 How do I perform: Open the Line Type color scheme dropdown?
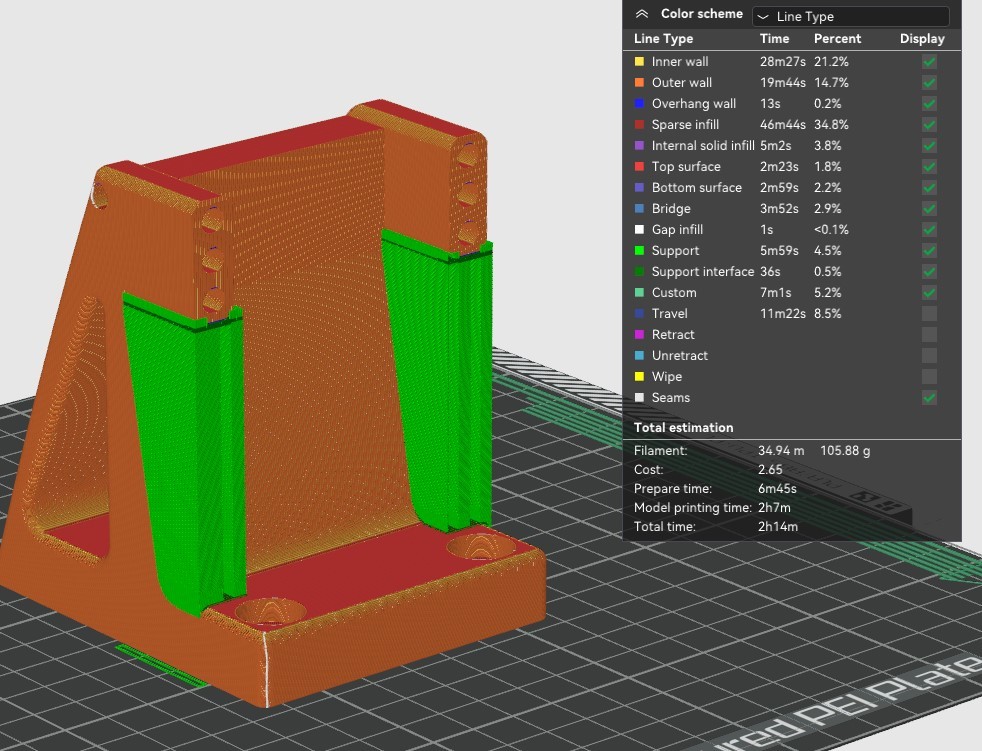(x=850, y=16)
